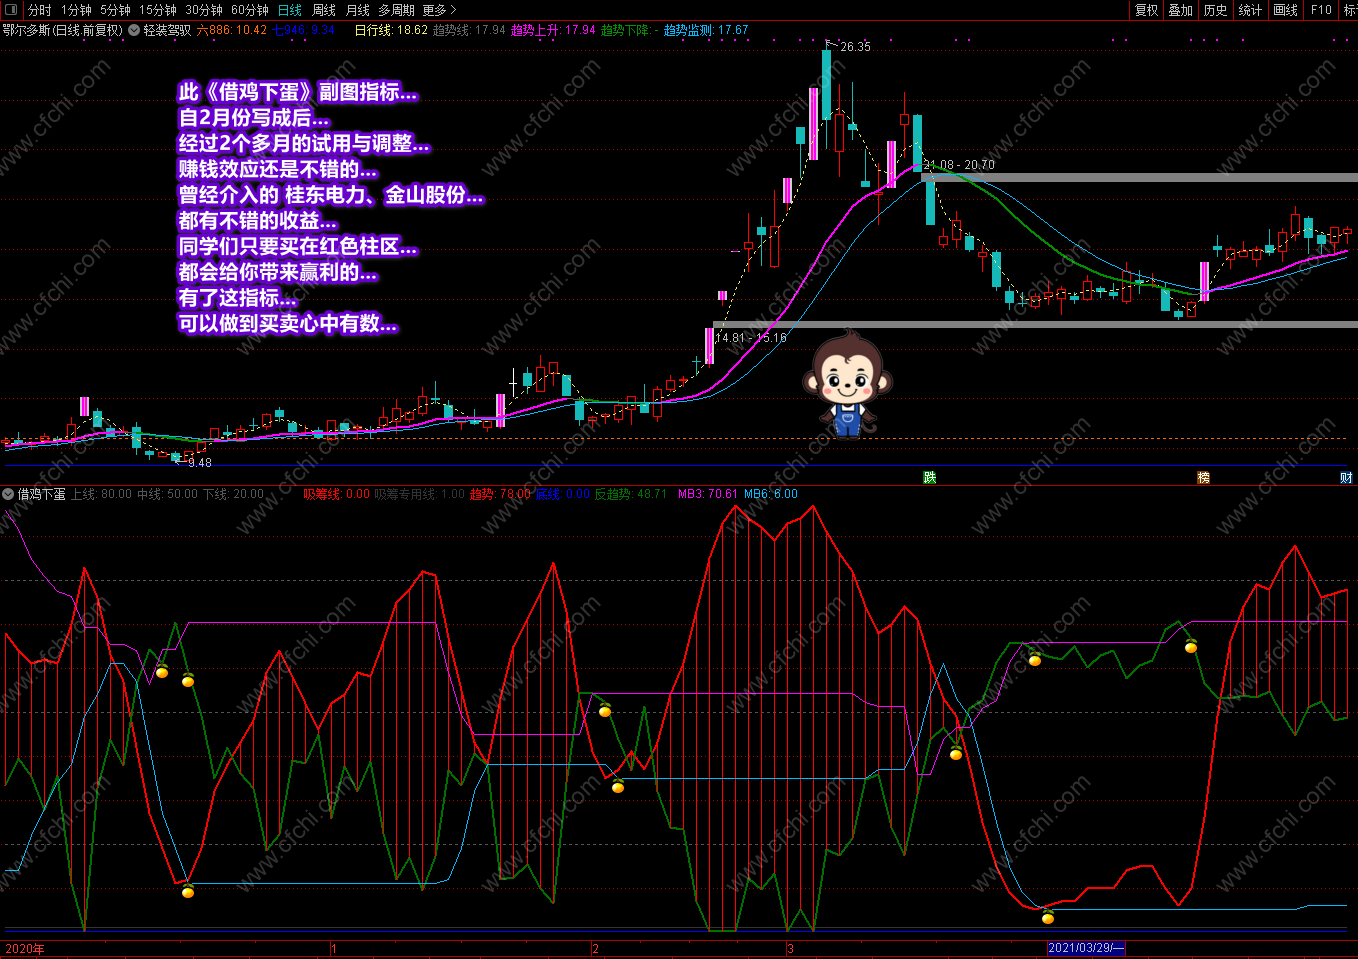This screenshot has height=959, width=1358.
Task: Open the 统计 statistics button
Action: 1251,10
